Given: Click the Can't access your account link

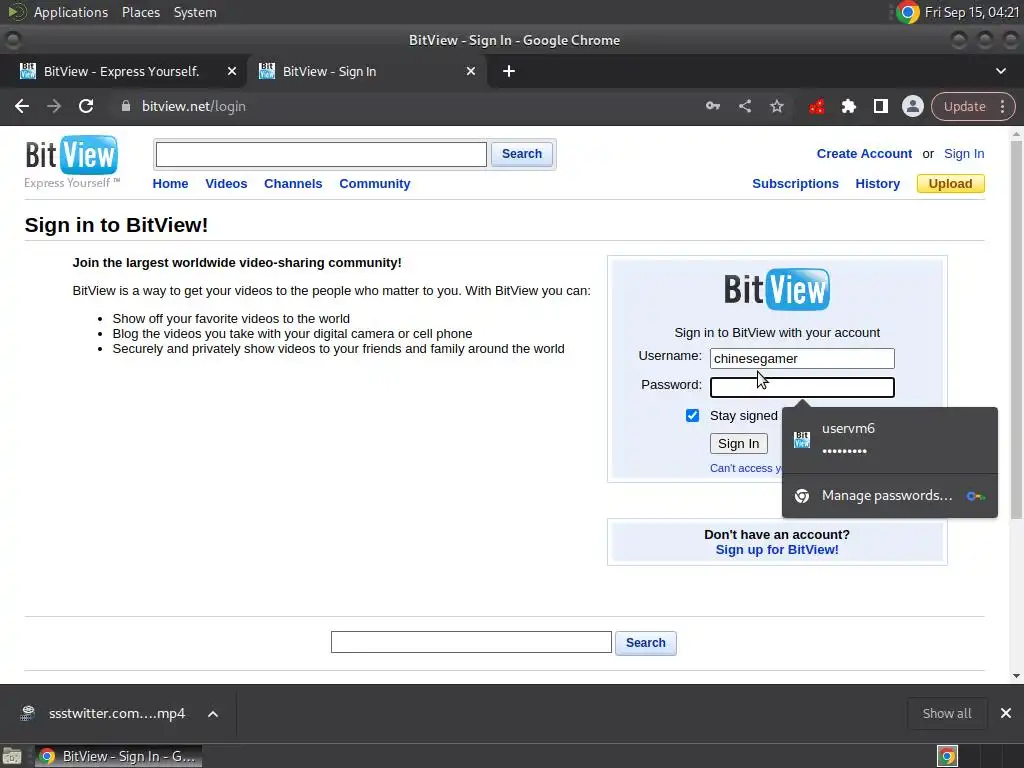Looking at the screenshot, I should (x=746, y=468).
